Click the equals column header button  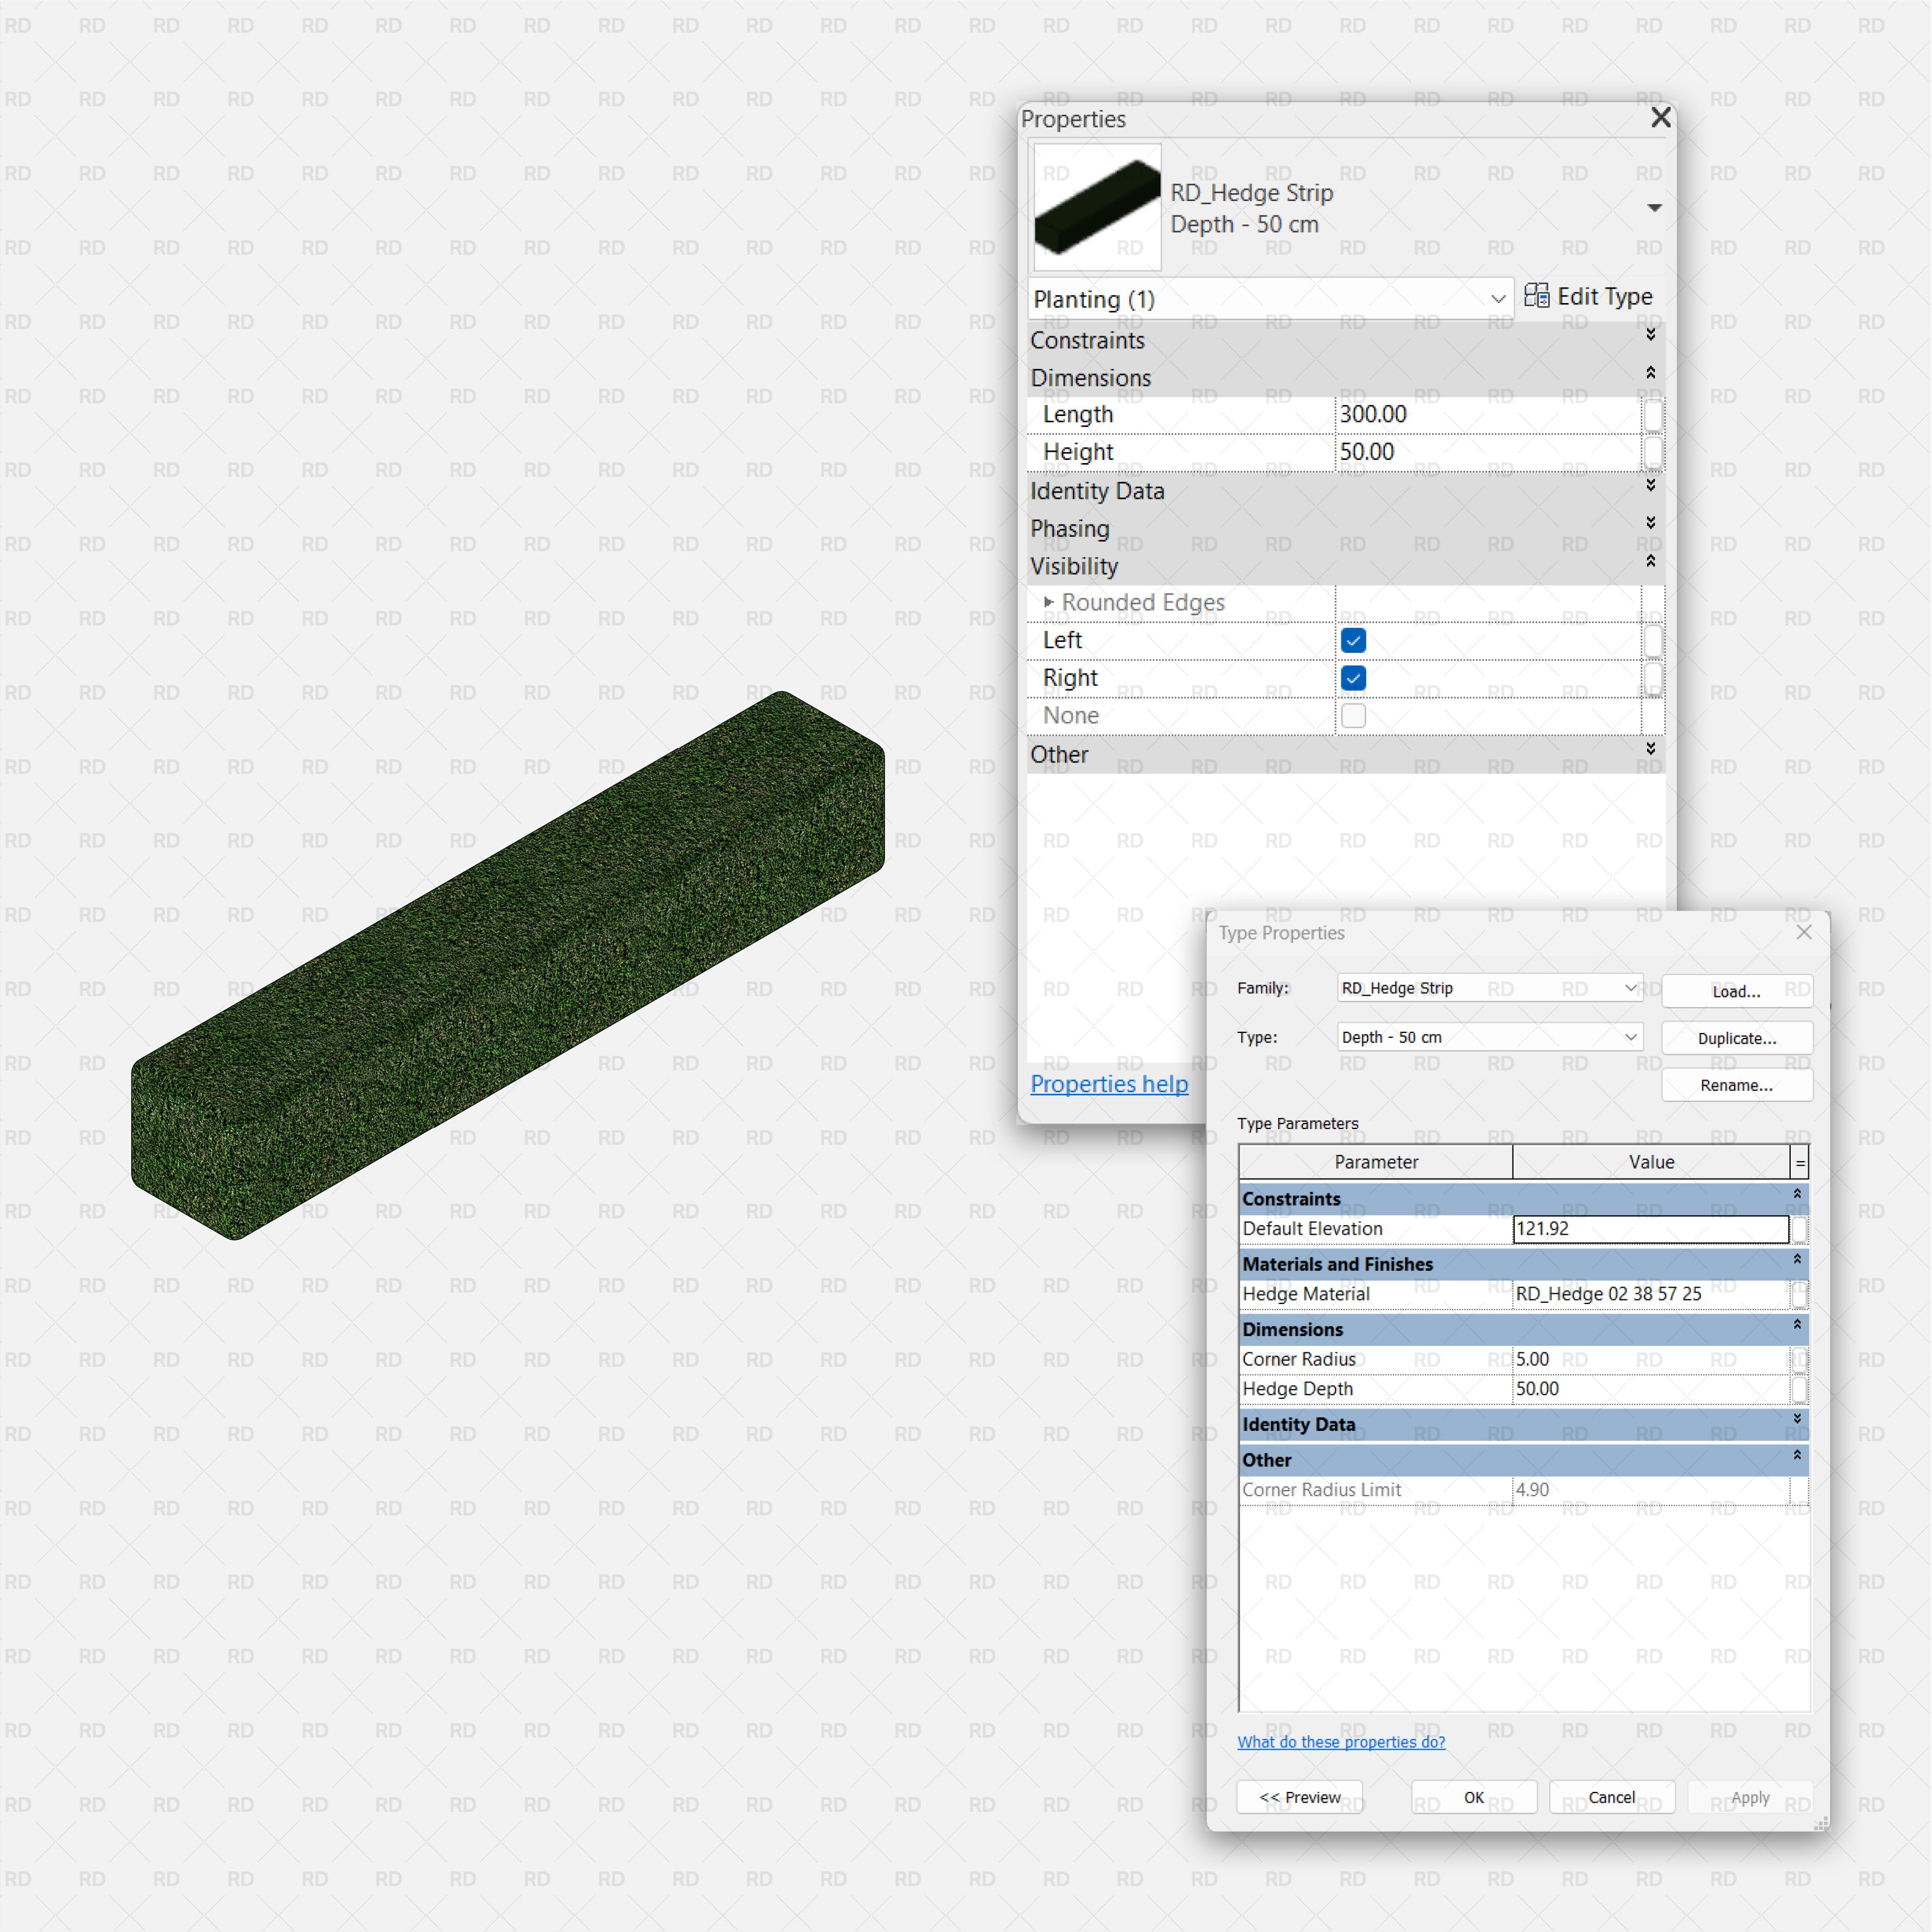click(x=1799, y=1162)
